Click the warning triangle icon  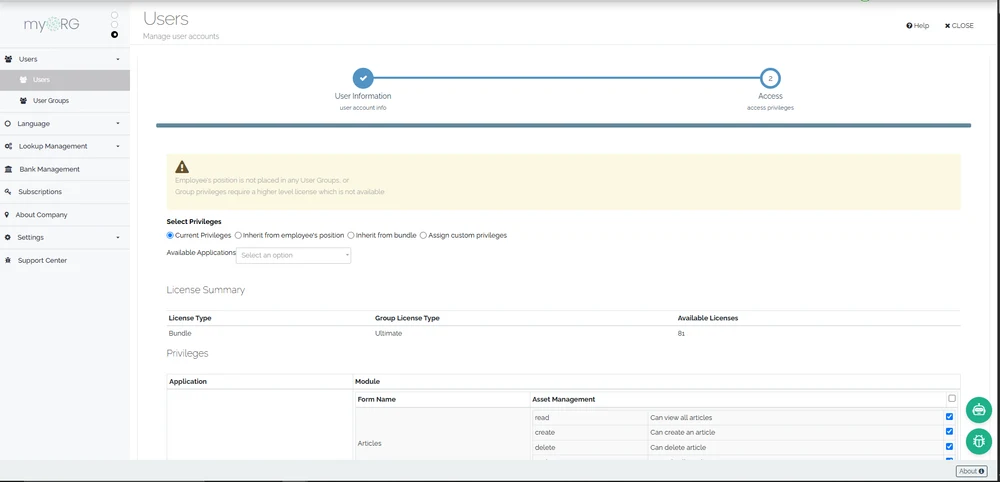coord(182,166)
